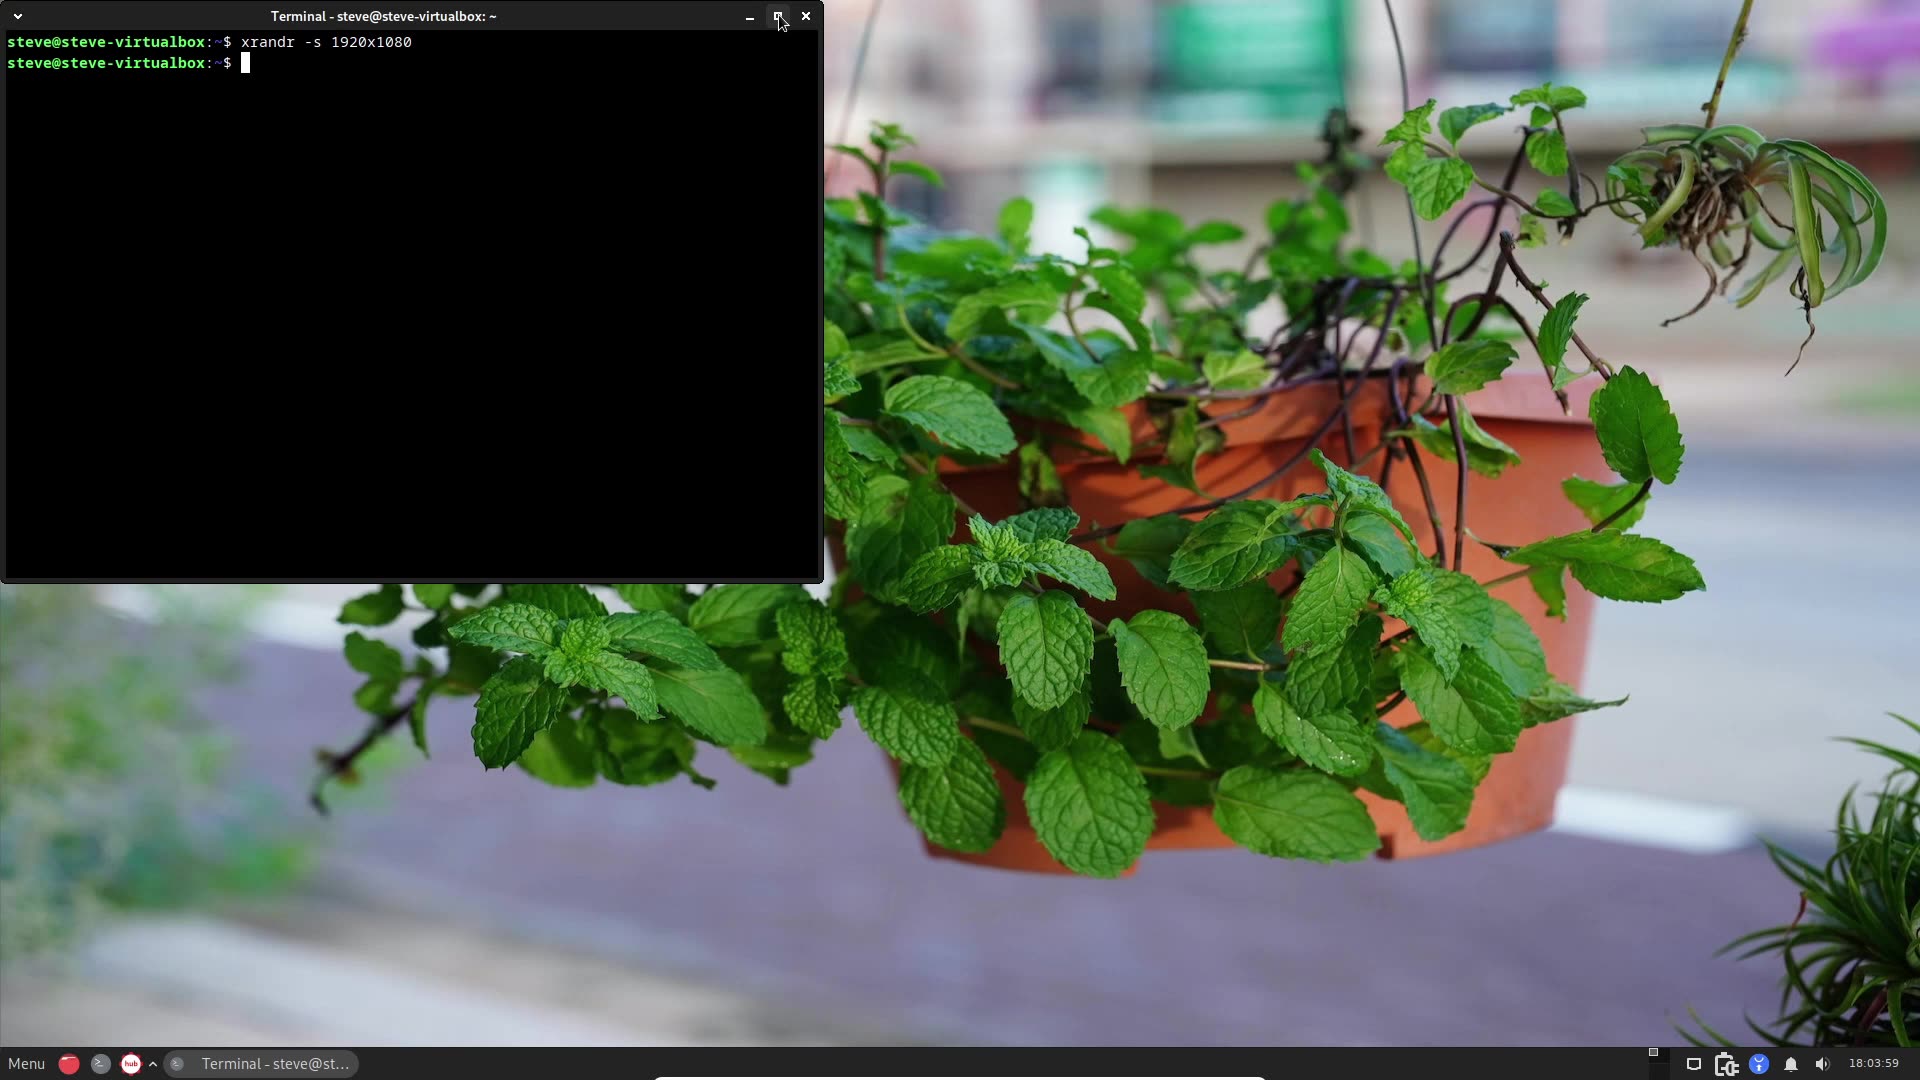1920x1080 pixels.
Task: Open the blue update notifier icon
Action: [1759, 1064]
